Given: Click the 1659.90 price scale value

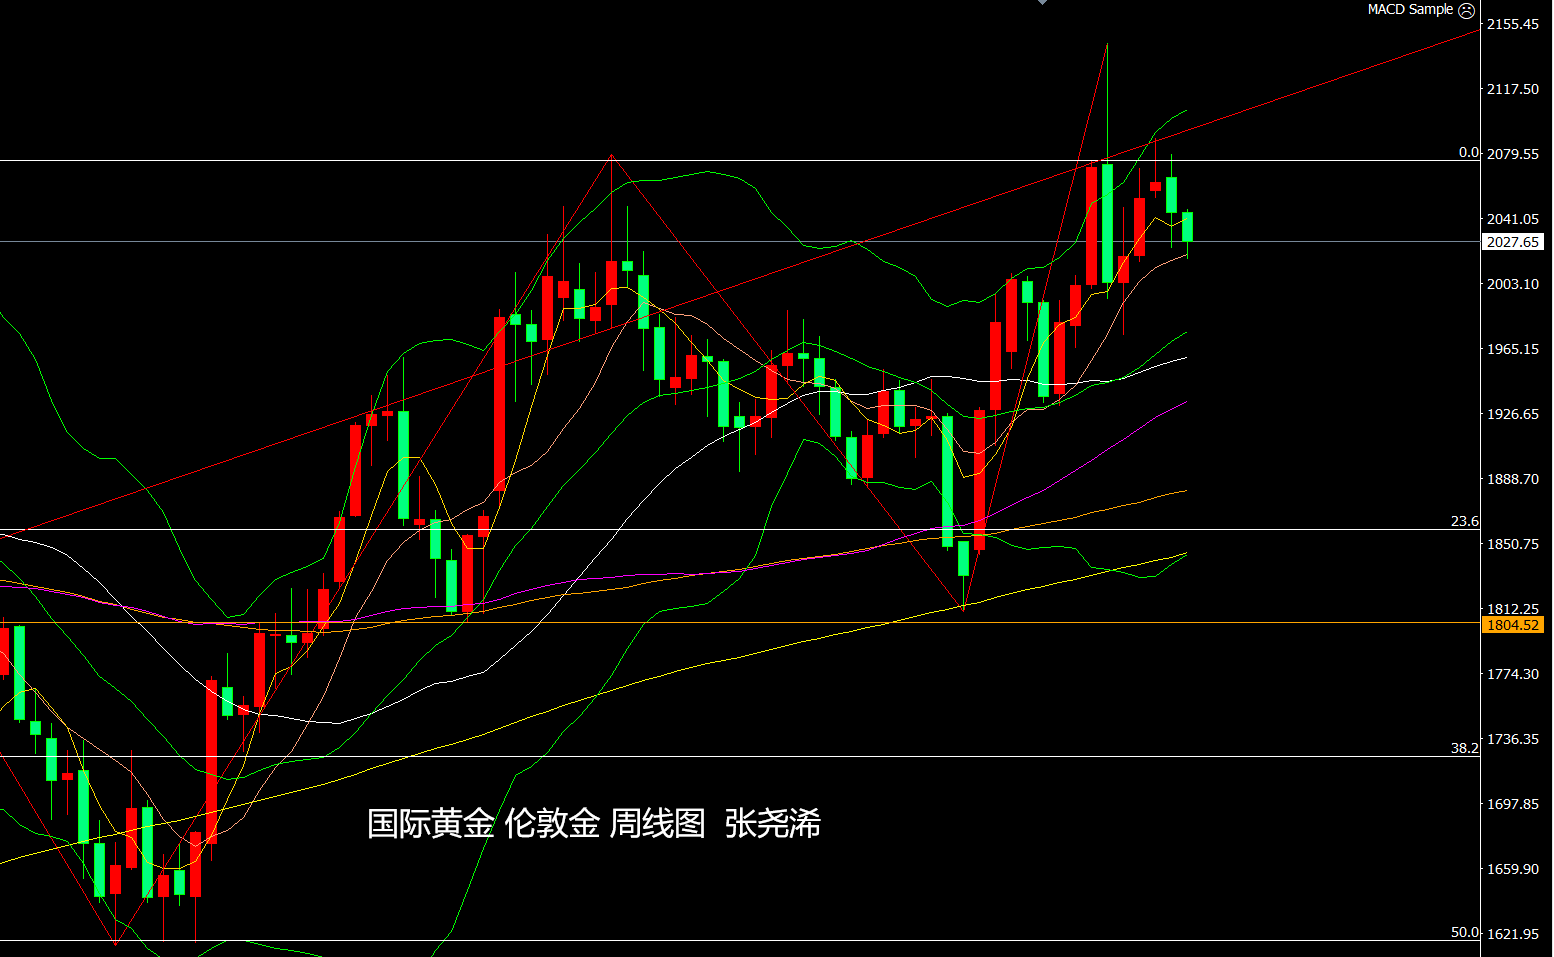Looking at the screenshot, I should point(1513,869).
